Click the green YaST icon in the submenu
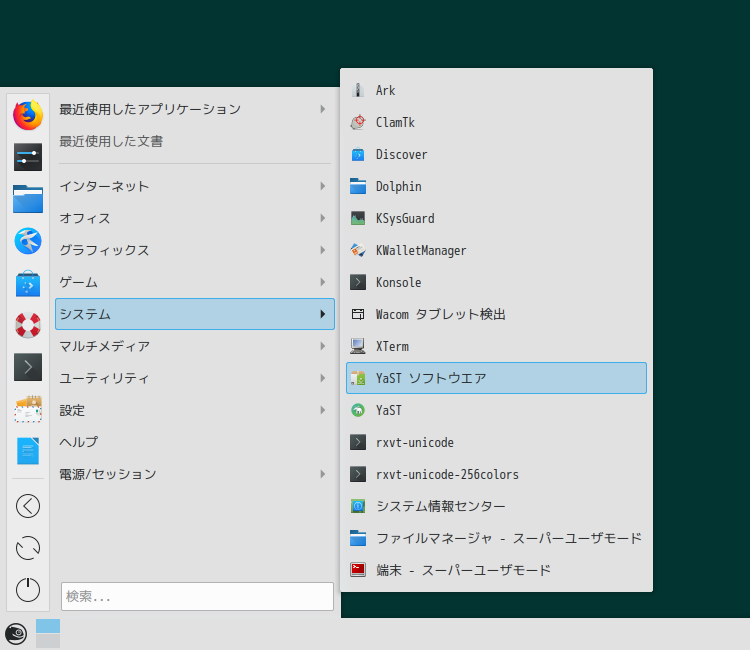Viewport: 750px width, 650px height. 358,410
